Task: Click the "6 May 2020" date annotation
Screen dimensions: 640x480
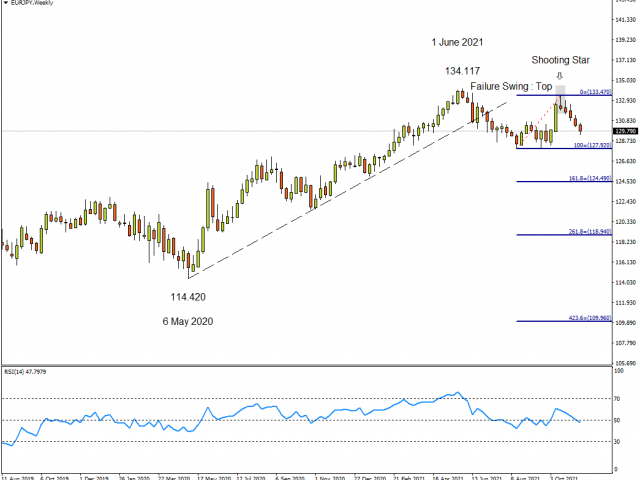Action: click(x=188, y=321)
